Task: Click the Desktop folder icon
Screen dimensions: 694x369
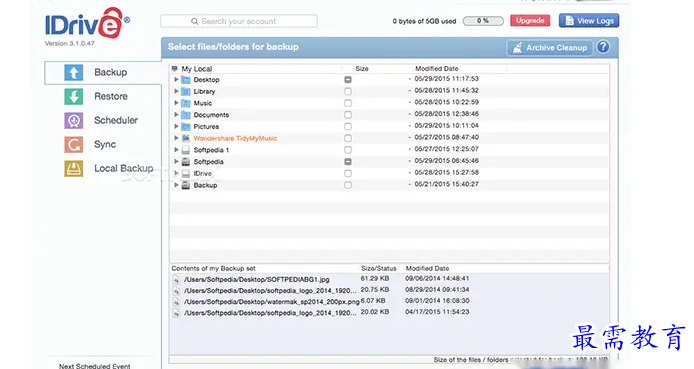Action: point(186,80)
